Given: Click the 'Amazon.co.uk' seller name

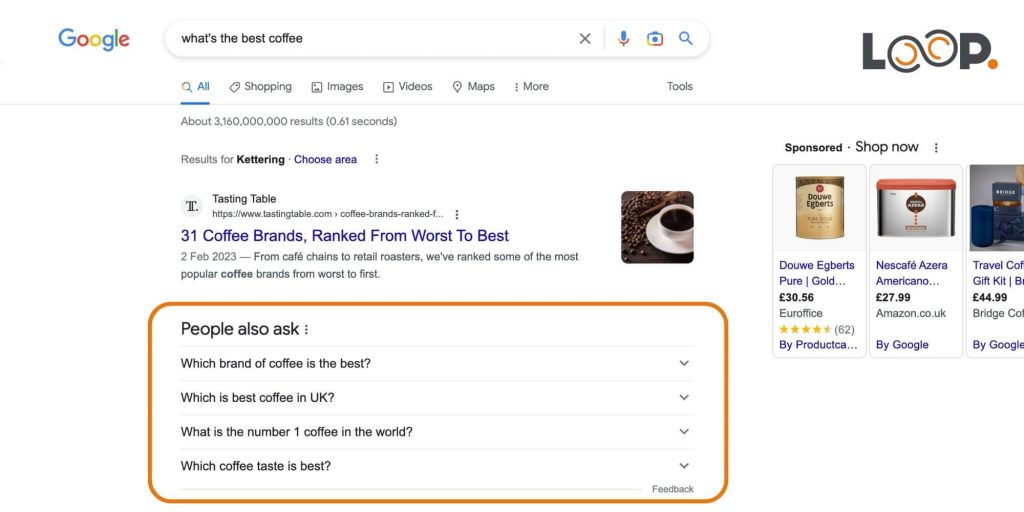Looking at the screenshot, I should tap(910, 313).
